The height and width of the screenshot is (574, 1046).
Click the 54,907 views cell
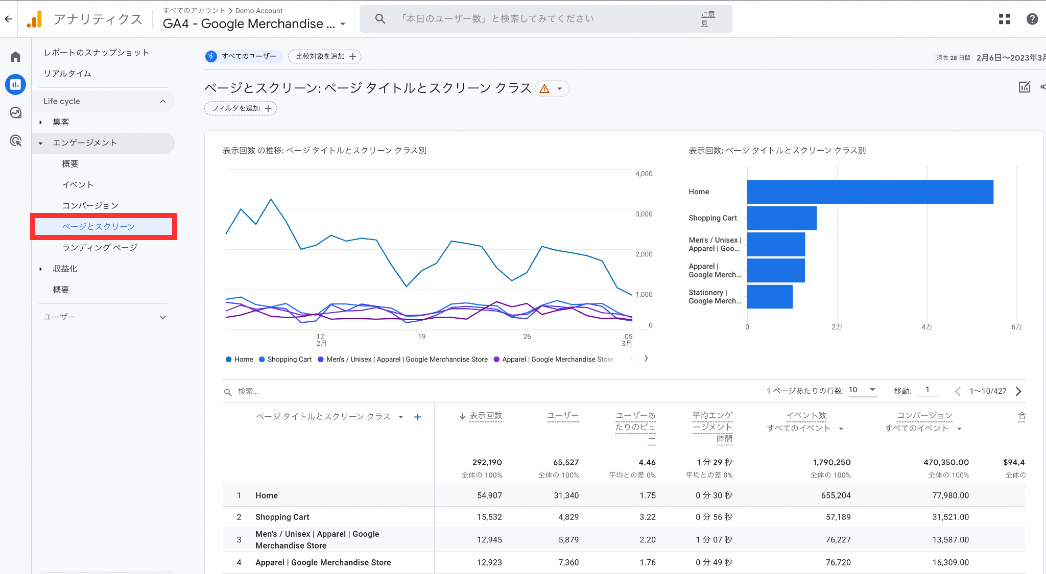pos(490,495)
